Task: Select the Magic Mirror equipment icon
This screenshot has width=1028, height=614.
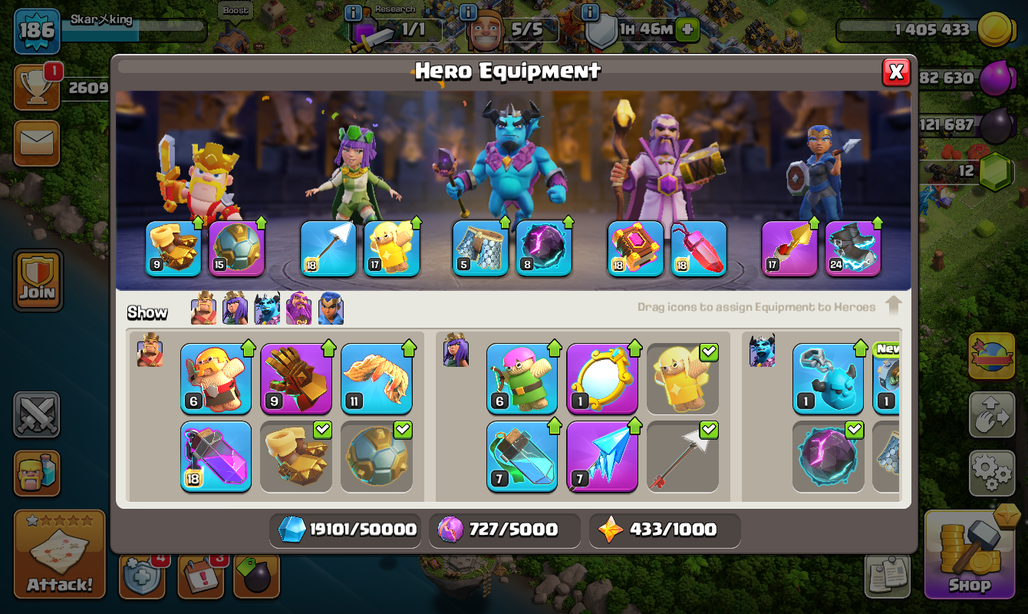Action: 602,379
